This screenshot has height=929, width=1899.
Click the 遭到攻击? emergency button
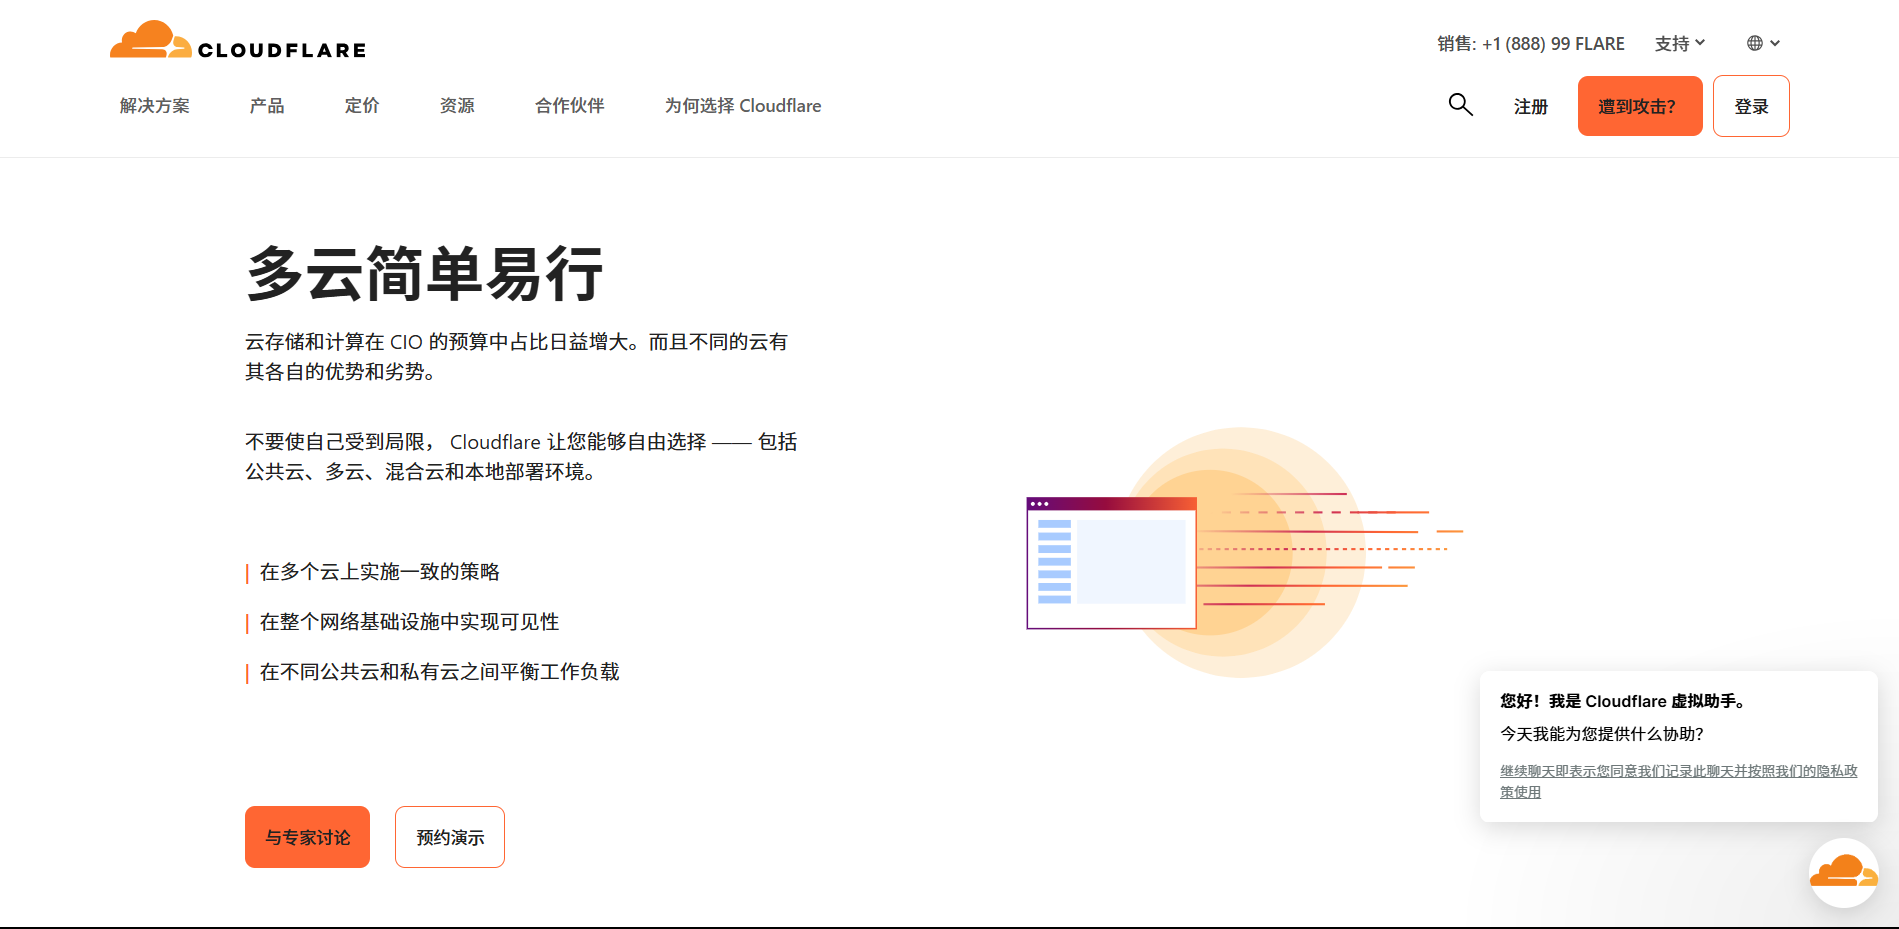point(1639,105)
